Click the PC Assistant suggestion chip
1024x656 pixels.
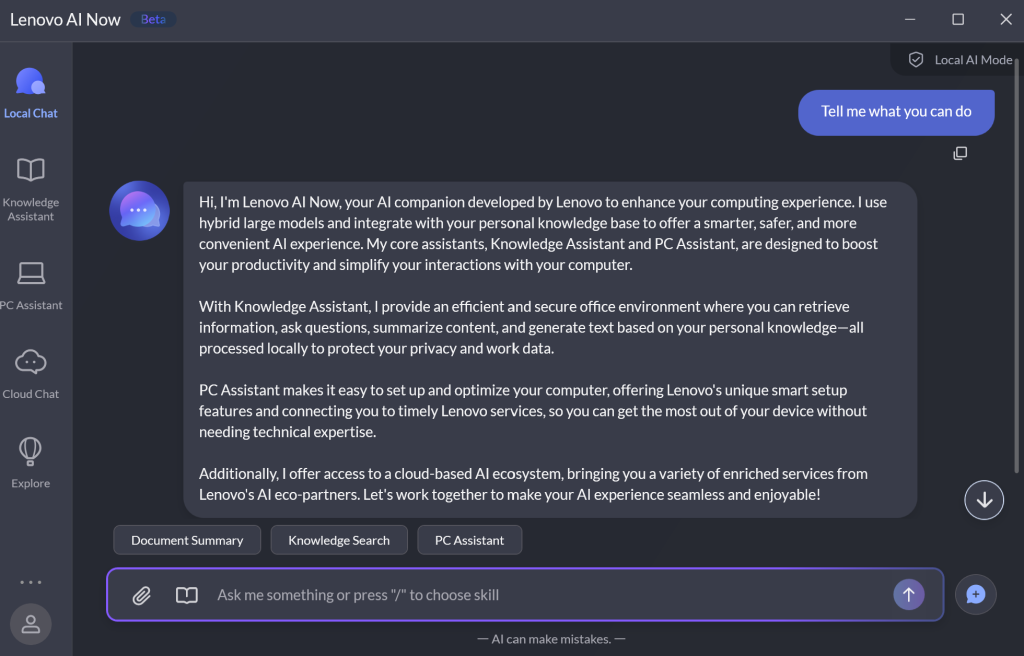[x=469, y=540]
